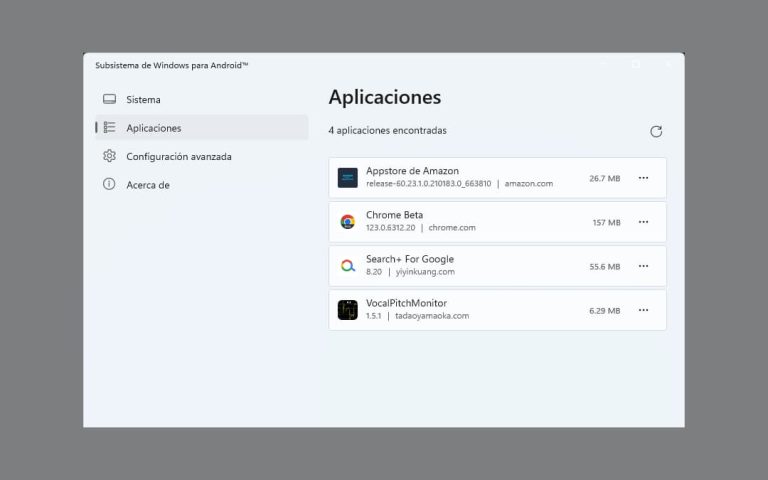
Task: Open Configuración avanzada settings
Action: 201,156
